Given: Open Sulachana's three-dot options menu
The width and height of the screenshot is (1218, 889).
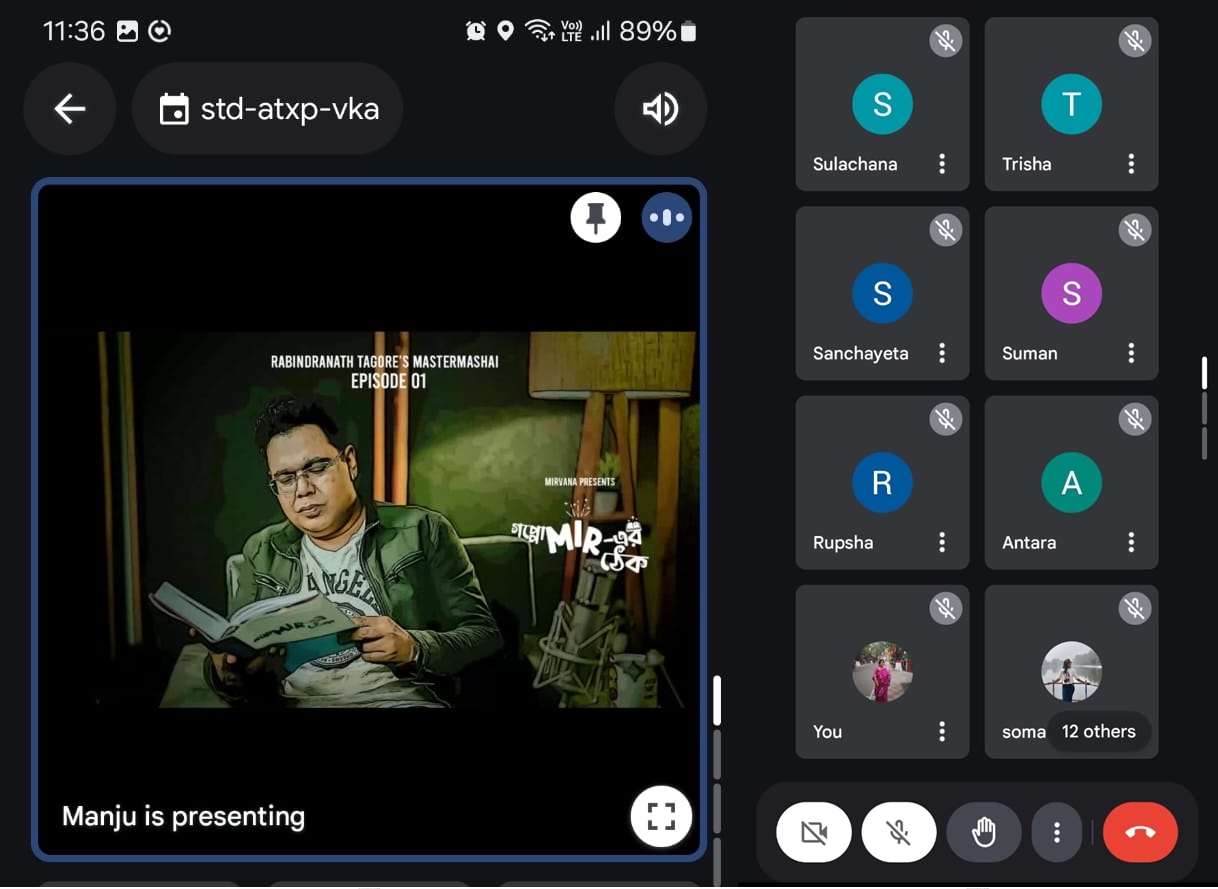Looking at the screenshot, I should tap(942, 164).
